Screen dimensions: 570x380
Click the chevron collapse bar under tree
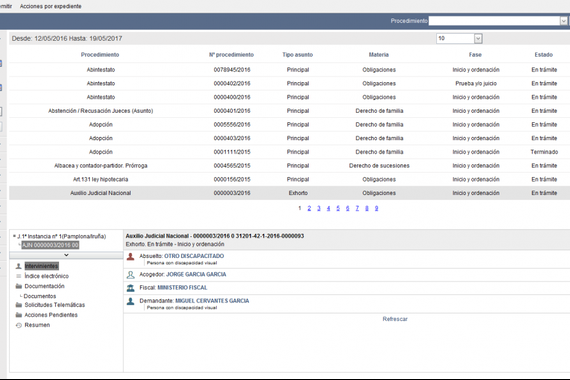click(66, 255)
